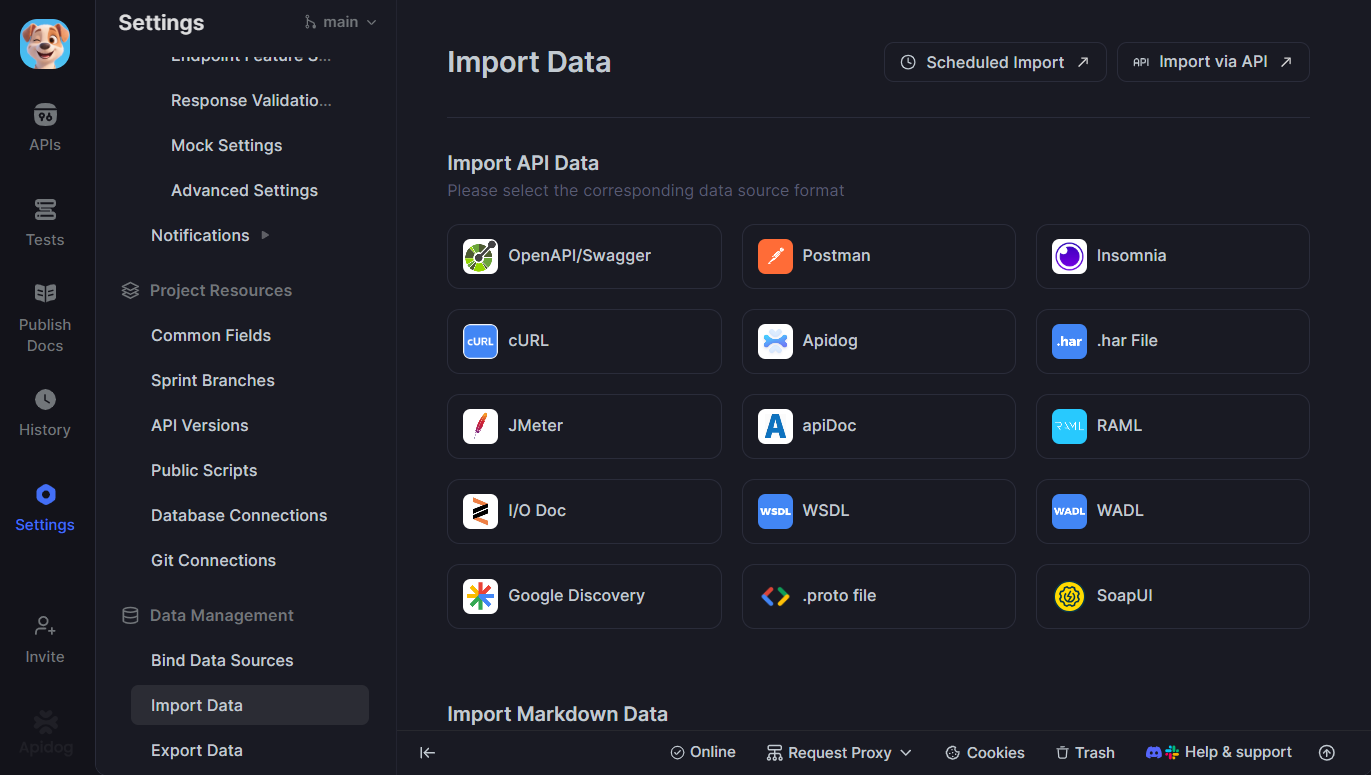This screenshot has height=775, width=1371.
Task: Click the Apidog logo avatar
Action: click(x=44, y=44)
